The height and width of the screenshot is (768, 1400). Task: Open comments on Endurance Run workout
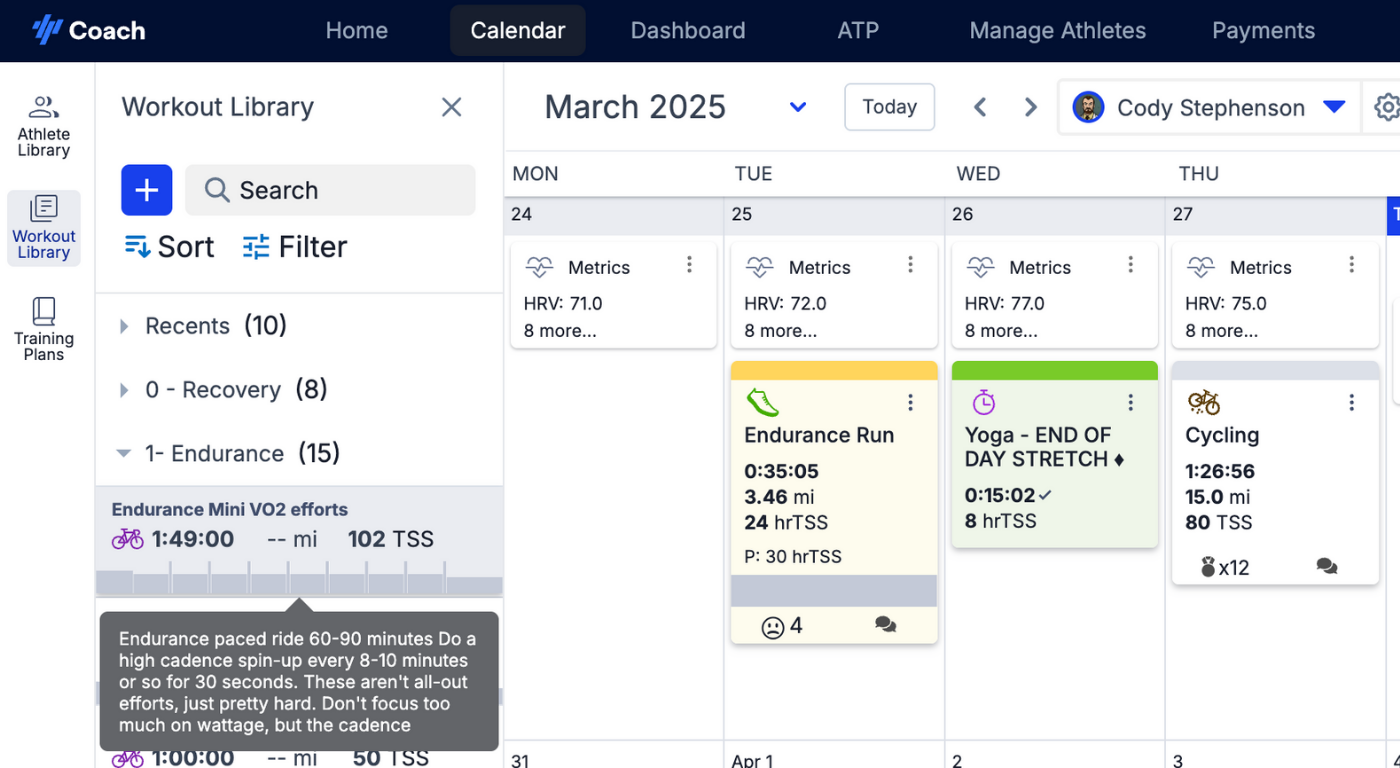click(885, 624)
